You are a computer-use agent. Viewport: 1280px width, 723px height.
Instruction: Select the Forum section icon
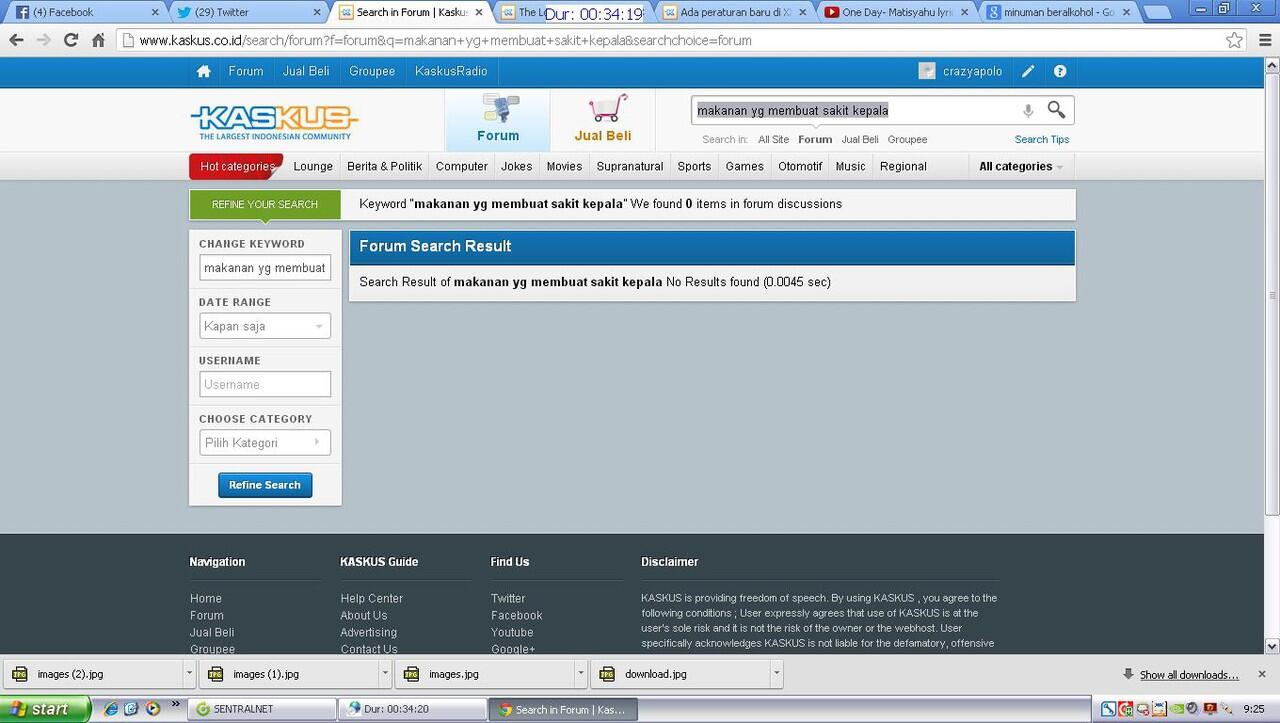[498, 120]
